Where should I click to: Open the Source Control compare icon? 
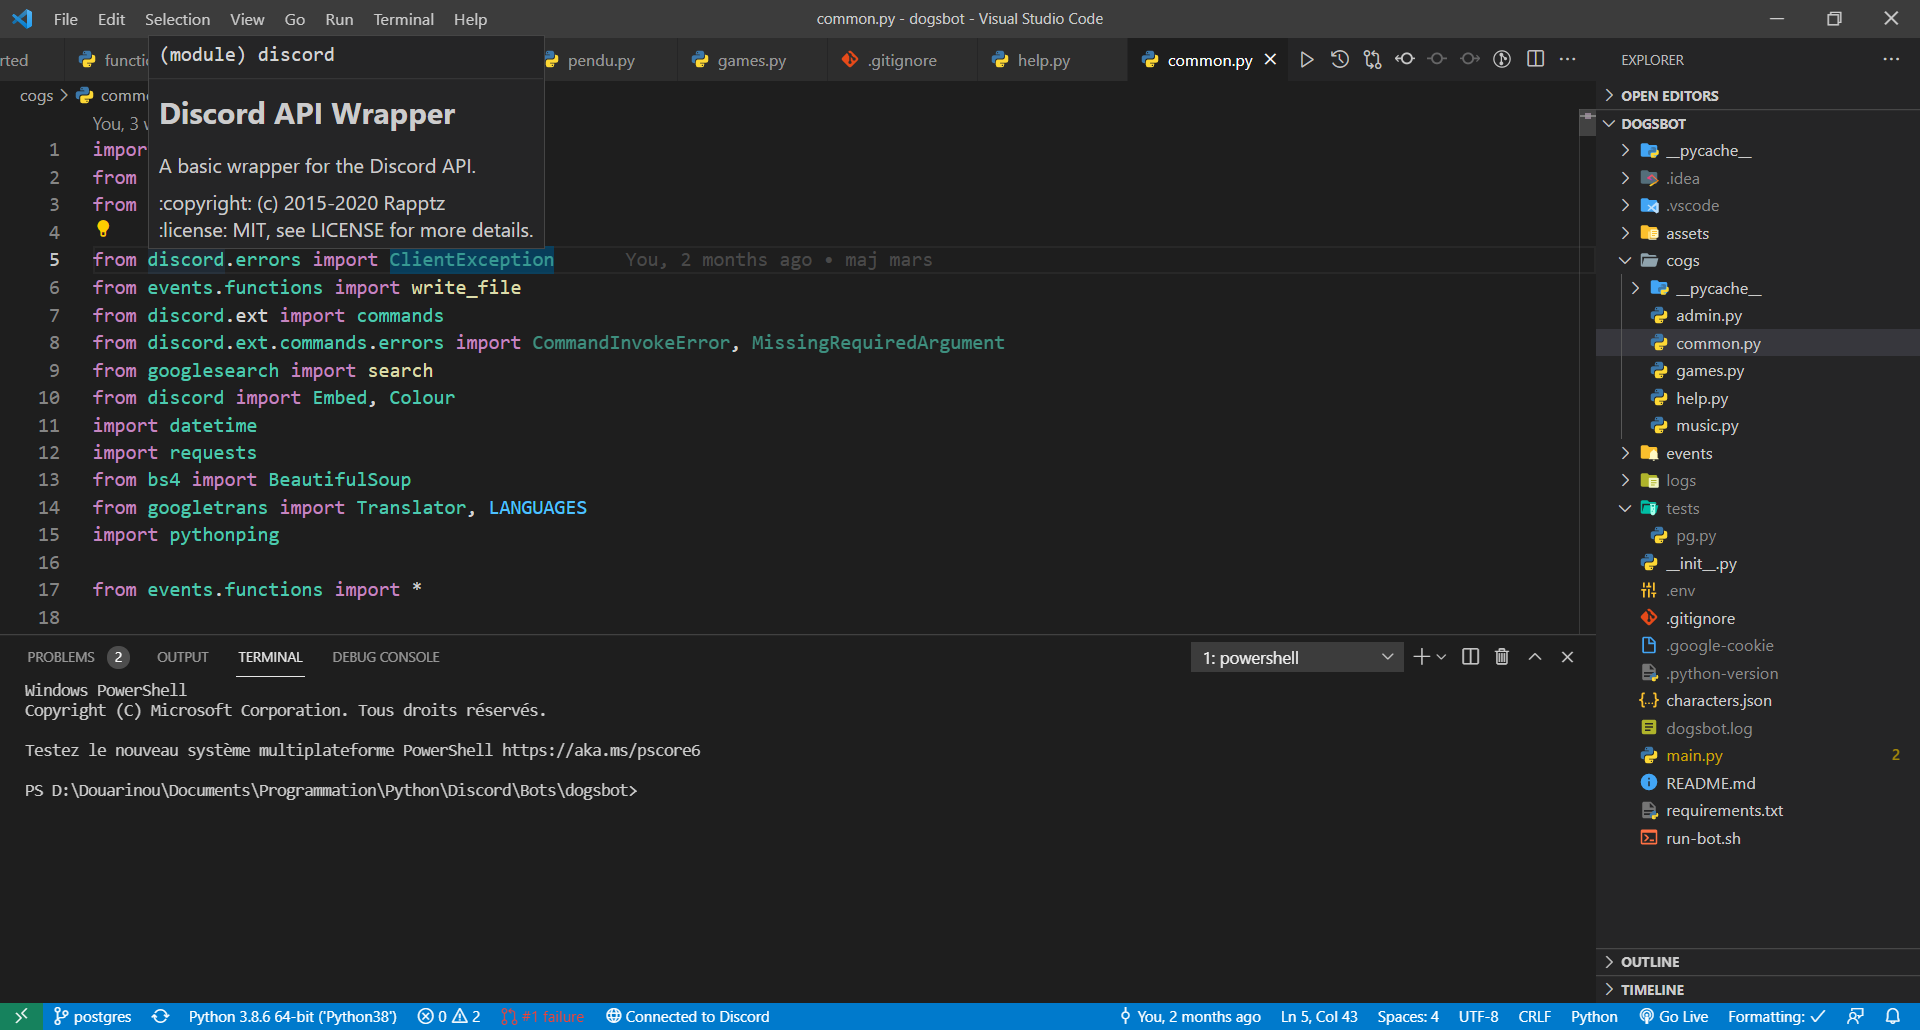1372,59
